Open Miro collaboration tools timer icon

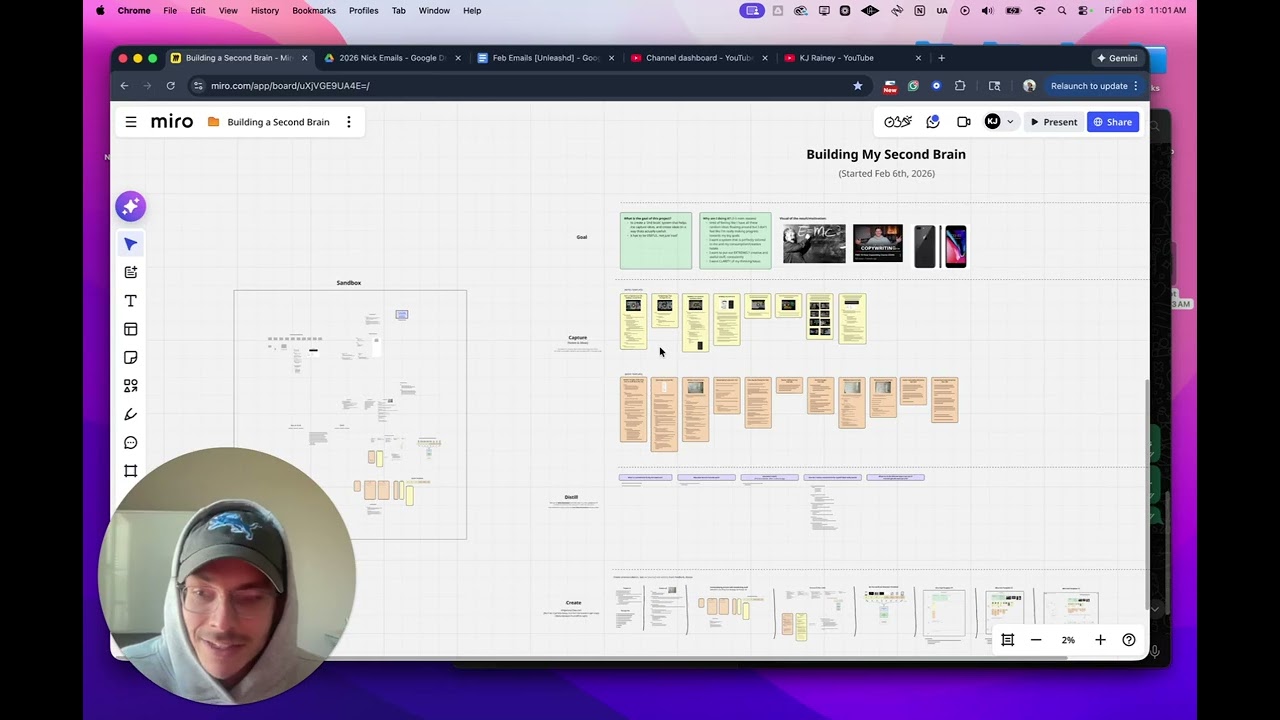point(898,122)
